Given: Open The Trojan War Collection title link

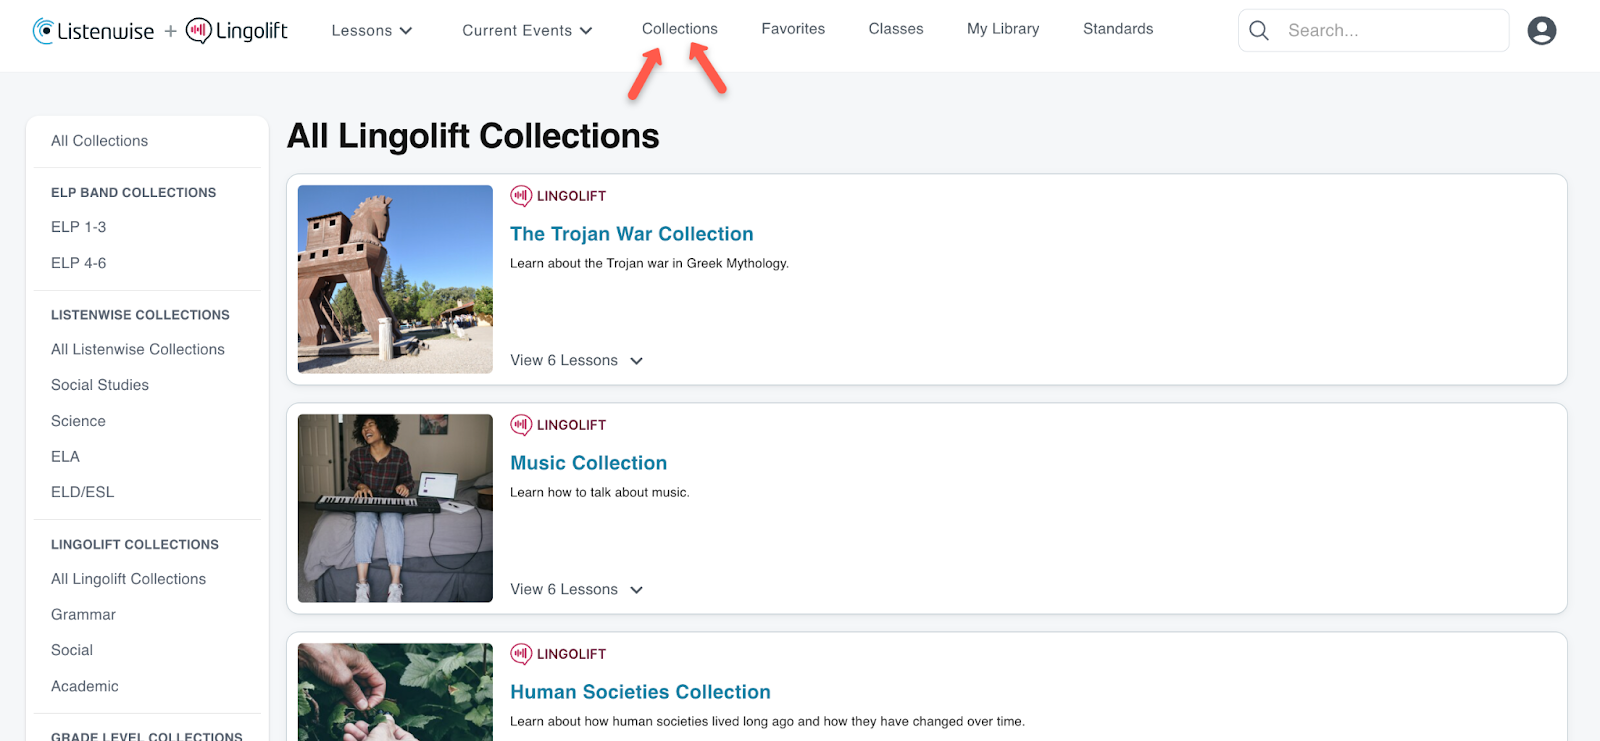Looking at the screenshot, I should tap(632, 234).
